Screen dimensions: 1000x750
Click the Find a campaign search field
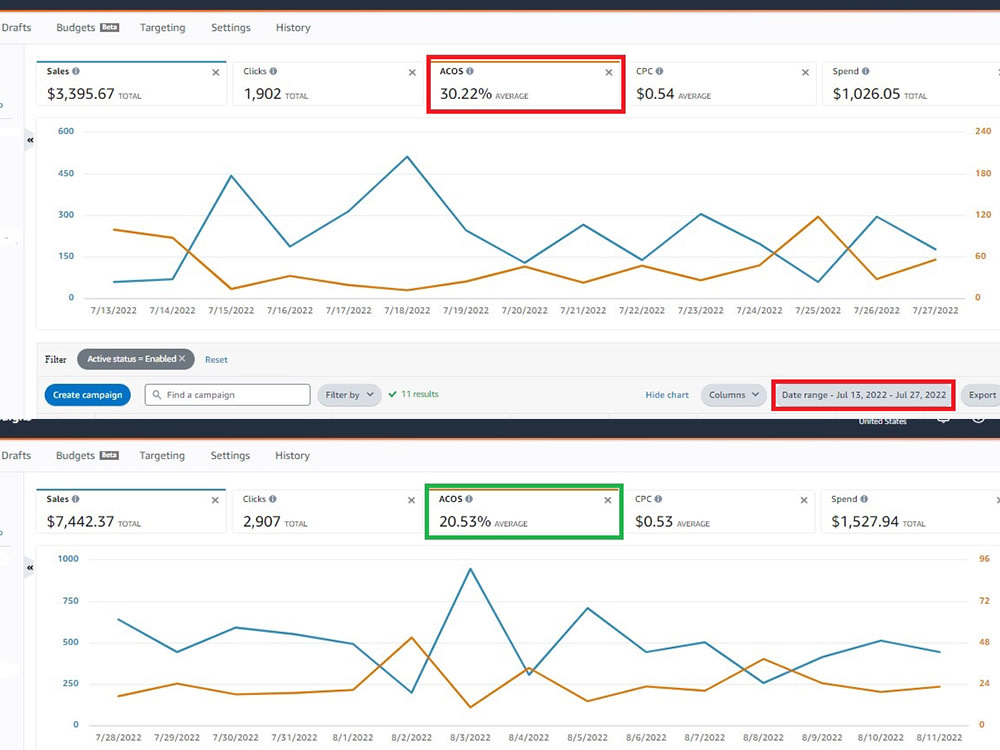[x=228, y=395]
